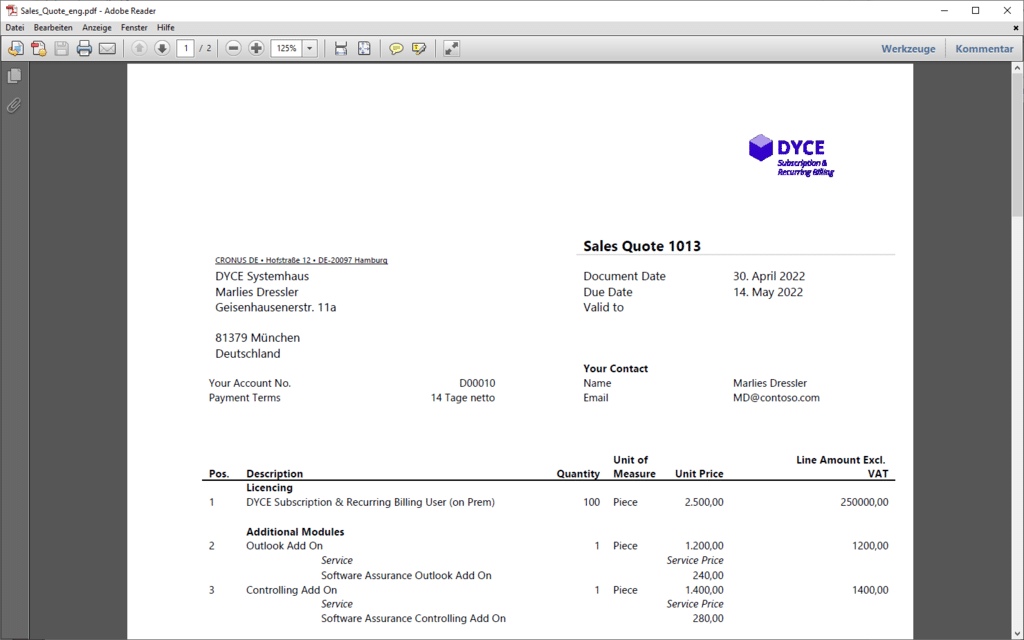Click the vertical scrollbar thumb
1024x640 pixels.
(1017, 145)
